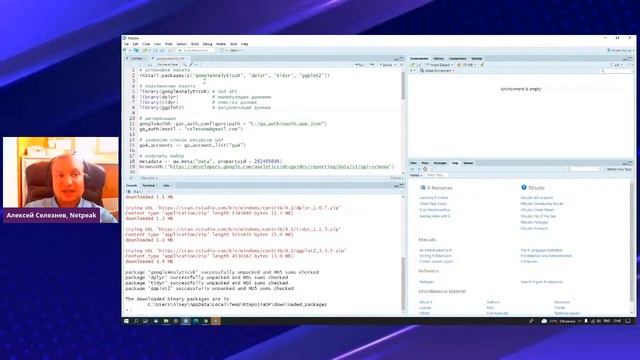Click the re-run previous code icon
The image size is (640, 360).
[x=371, y=64]
